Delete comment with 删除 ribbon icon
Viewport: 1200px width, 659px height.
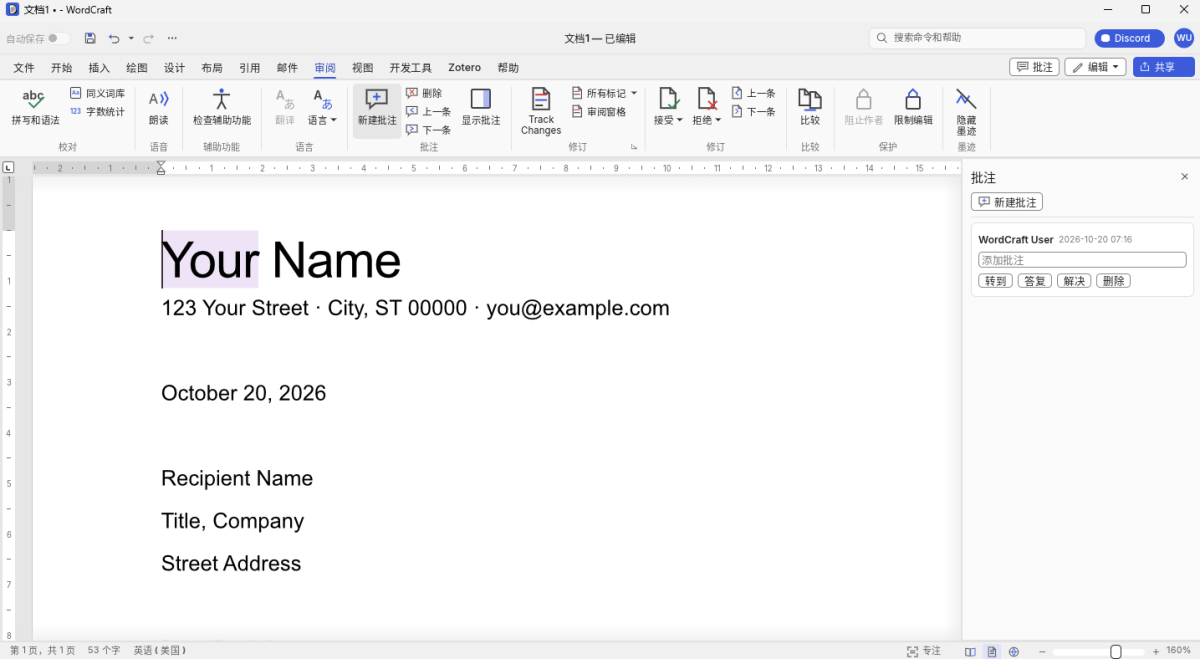pyautogui.click(x=424, y=93)
